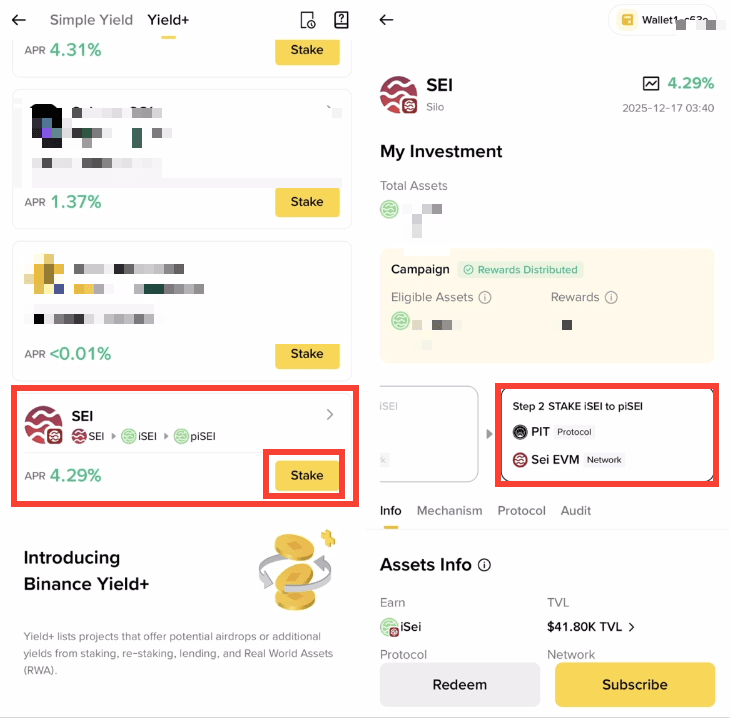Switch to the Mechanism tab

(x=449, y=511)
